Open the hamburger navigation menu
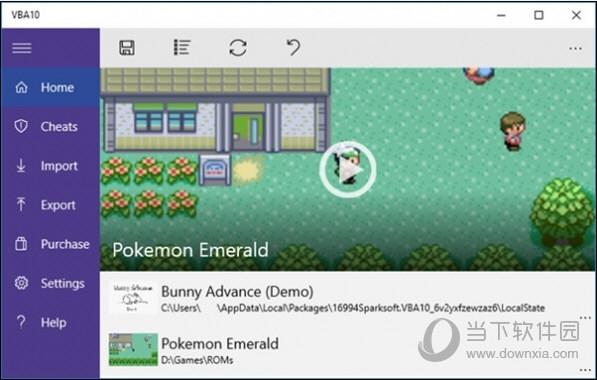597x380 pixels. pos(22,48)
